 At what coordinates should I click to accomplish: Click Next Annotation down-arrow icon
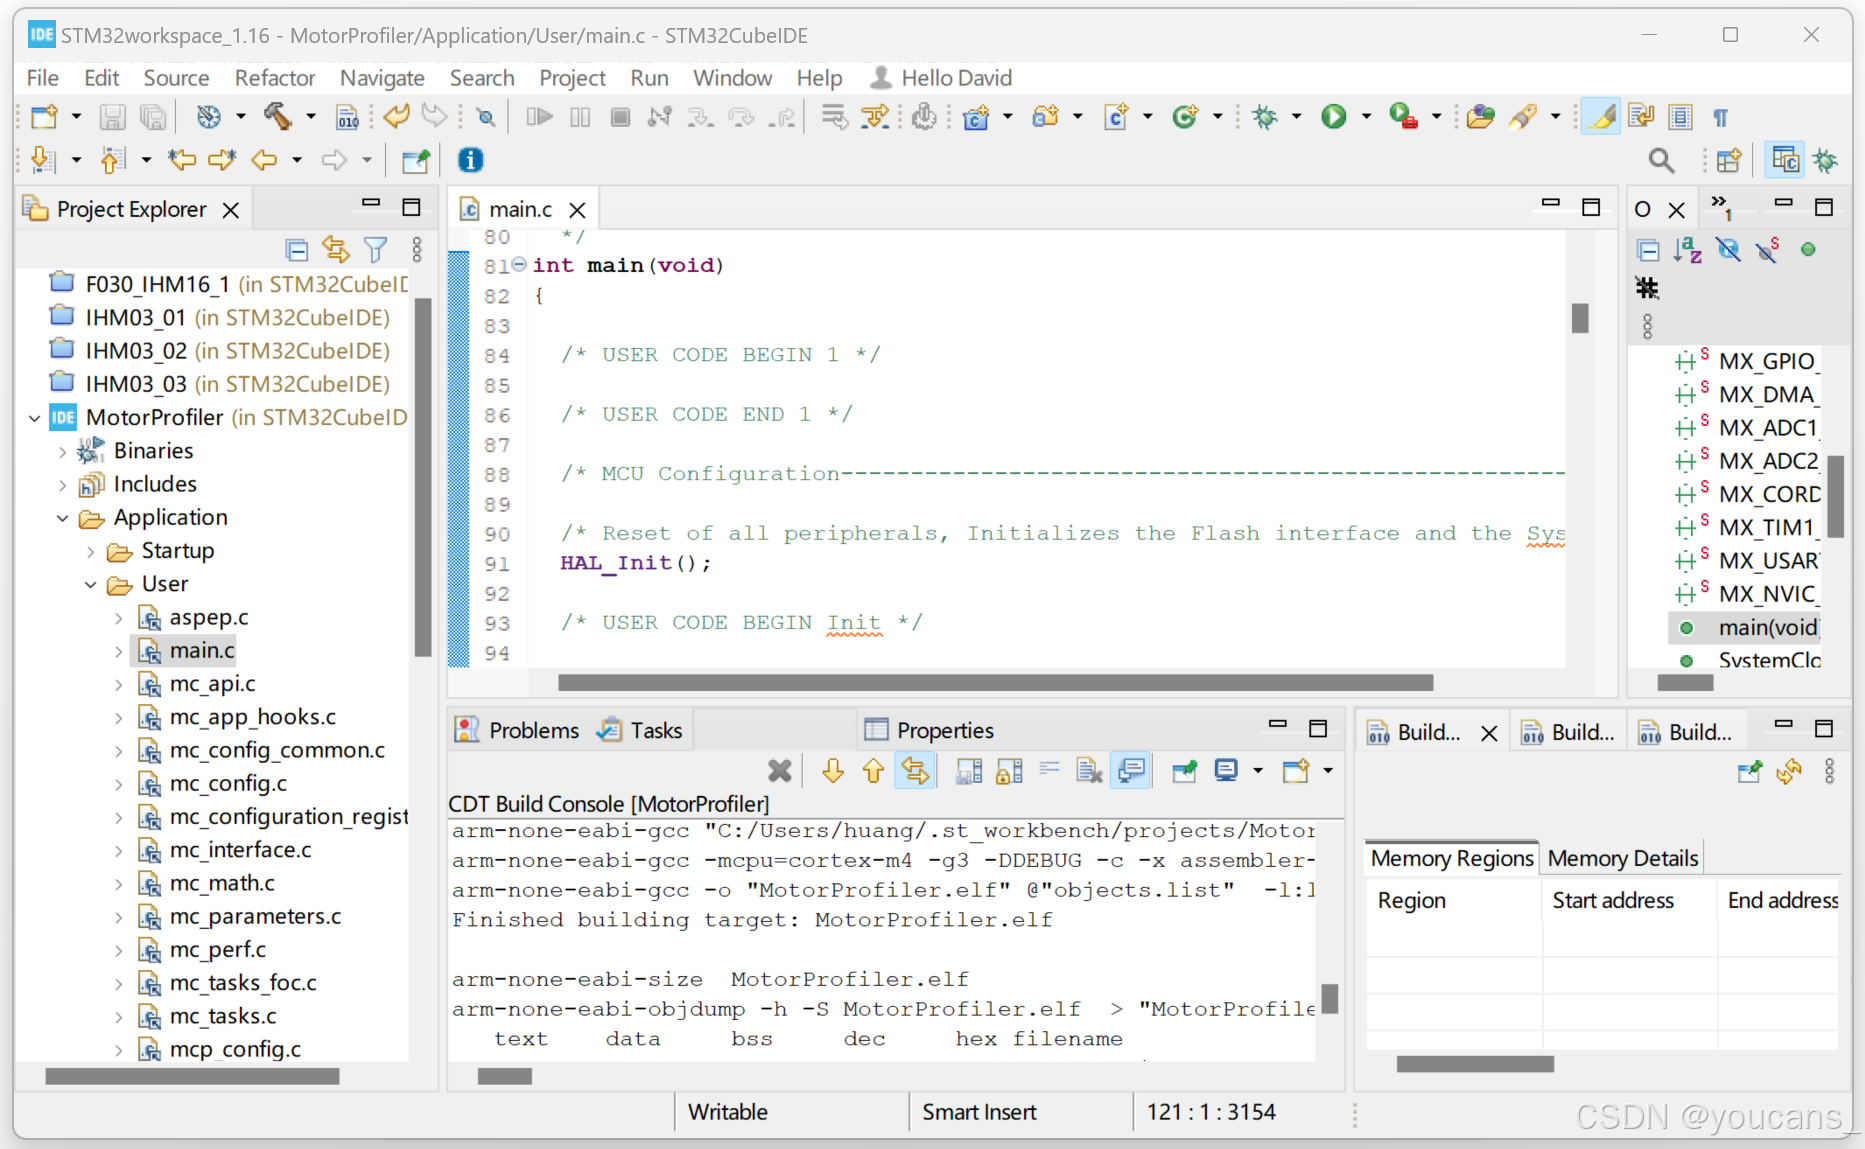[42, 160]
